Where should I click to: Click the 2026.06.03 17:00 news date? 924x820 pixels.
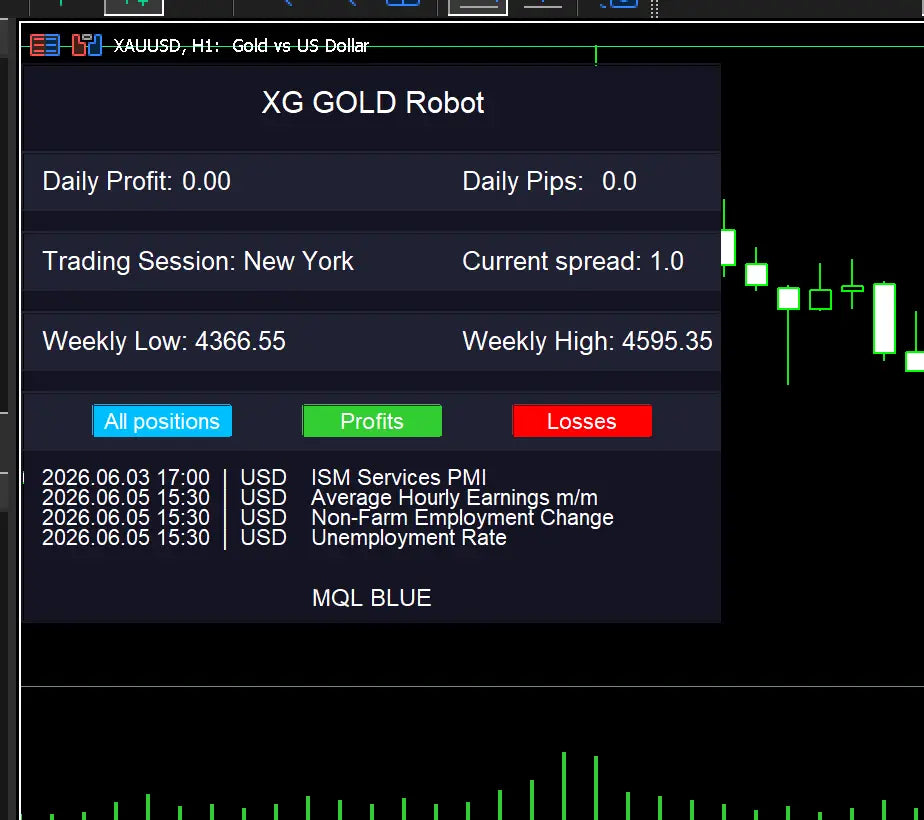[x=126, y=477]
